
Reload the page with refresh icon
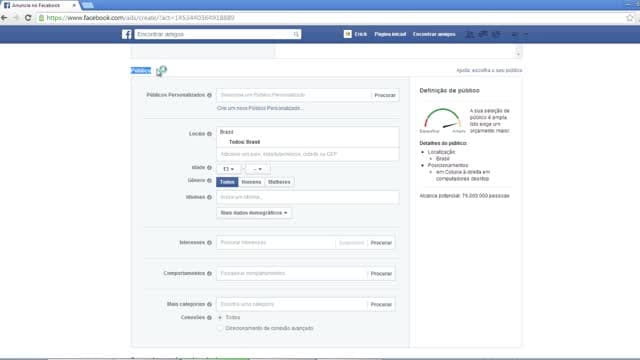(28, 18)
